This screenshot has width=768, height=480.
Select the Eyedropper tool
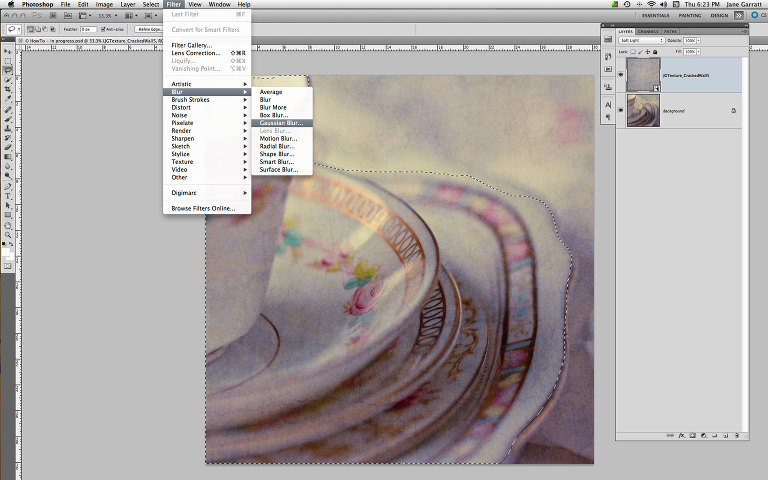click(8, 99)
